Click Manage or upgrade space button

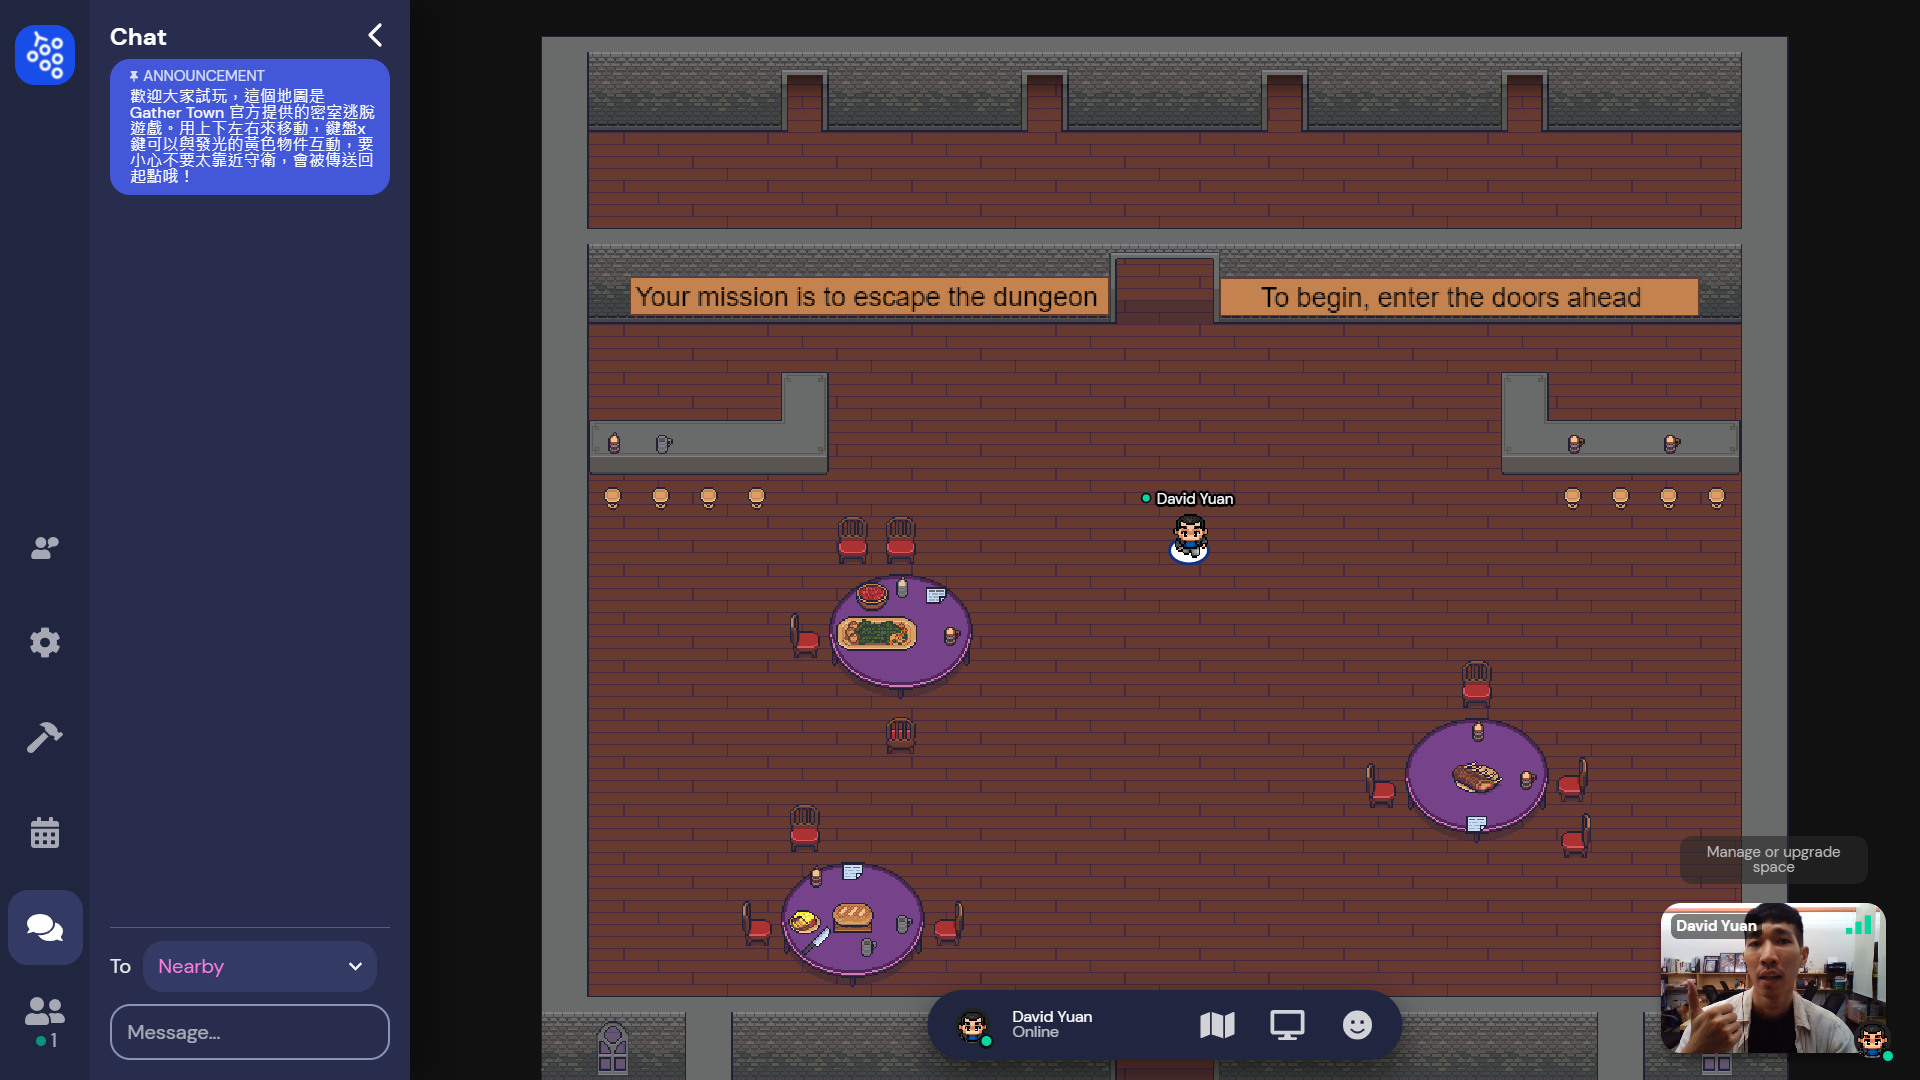click(x=1773, y=859)
